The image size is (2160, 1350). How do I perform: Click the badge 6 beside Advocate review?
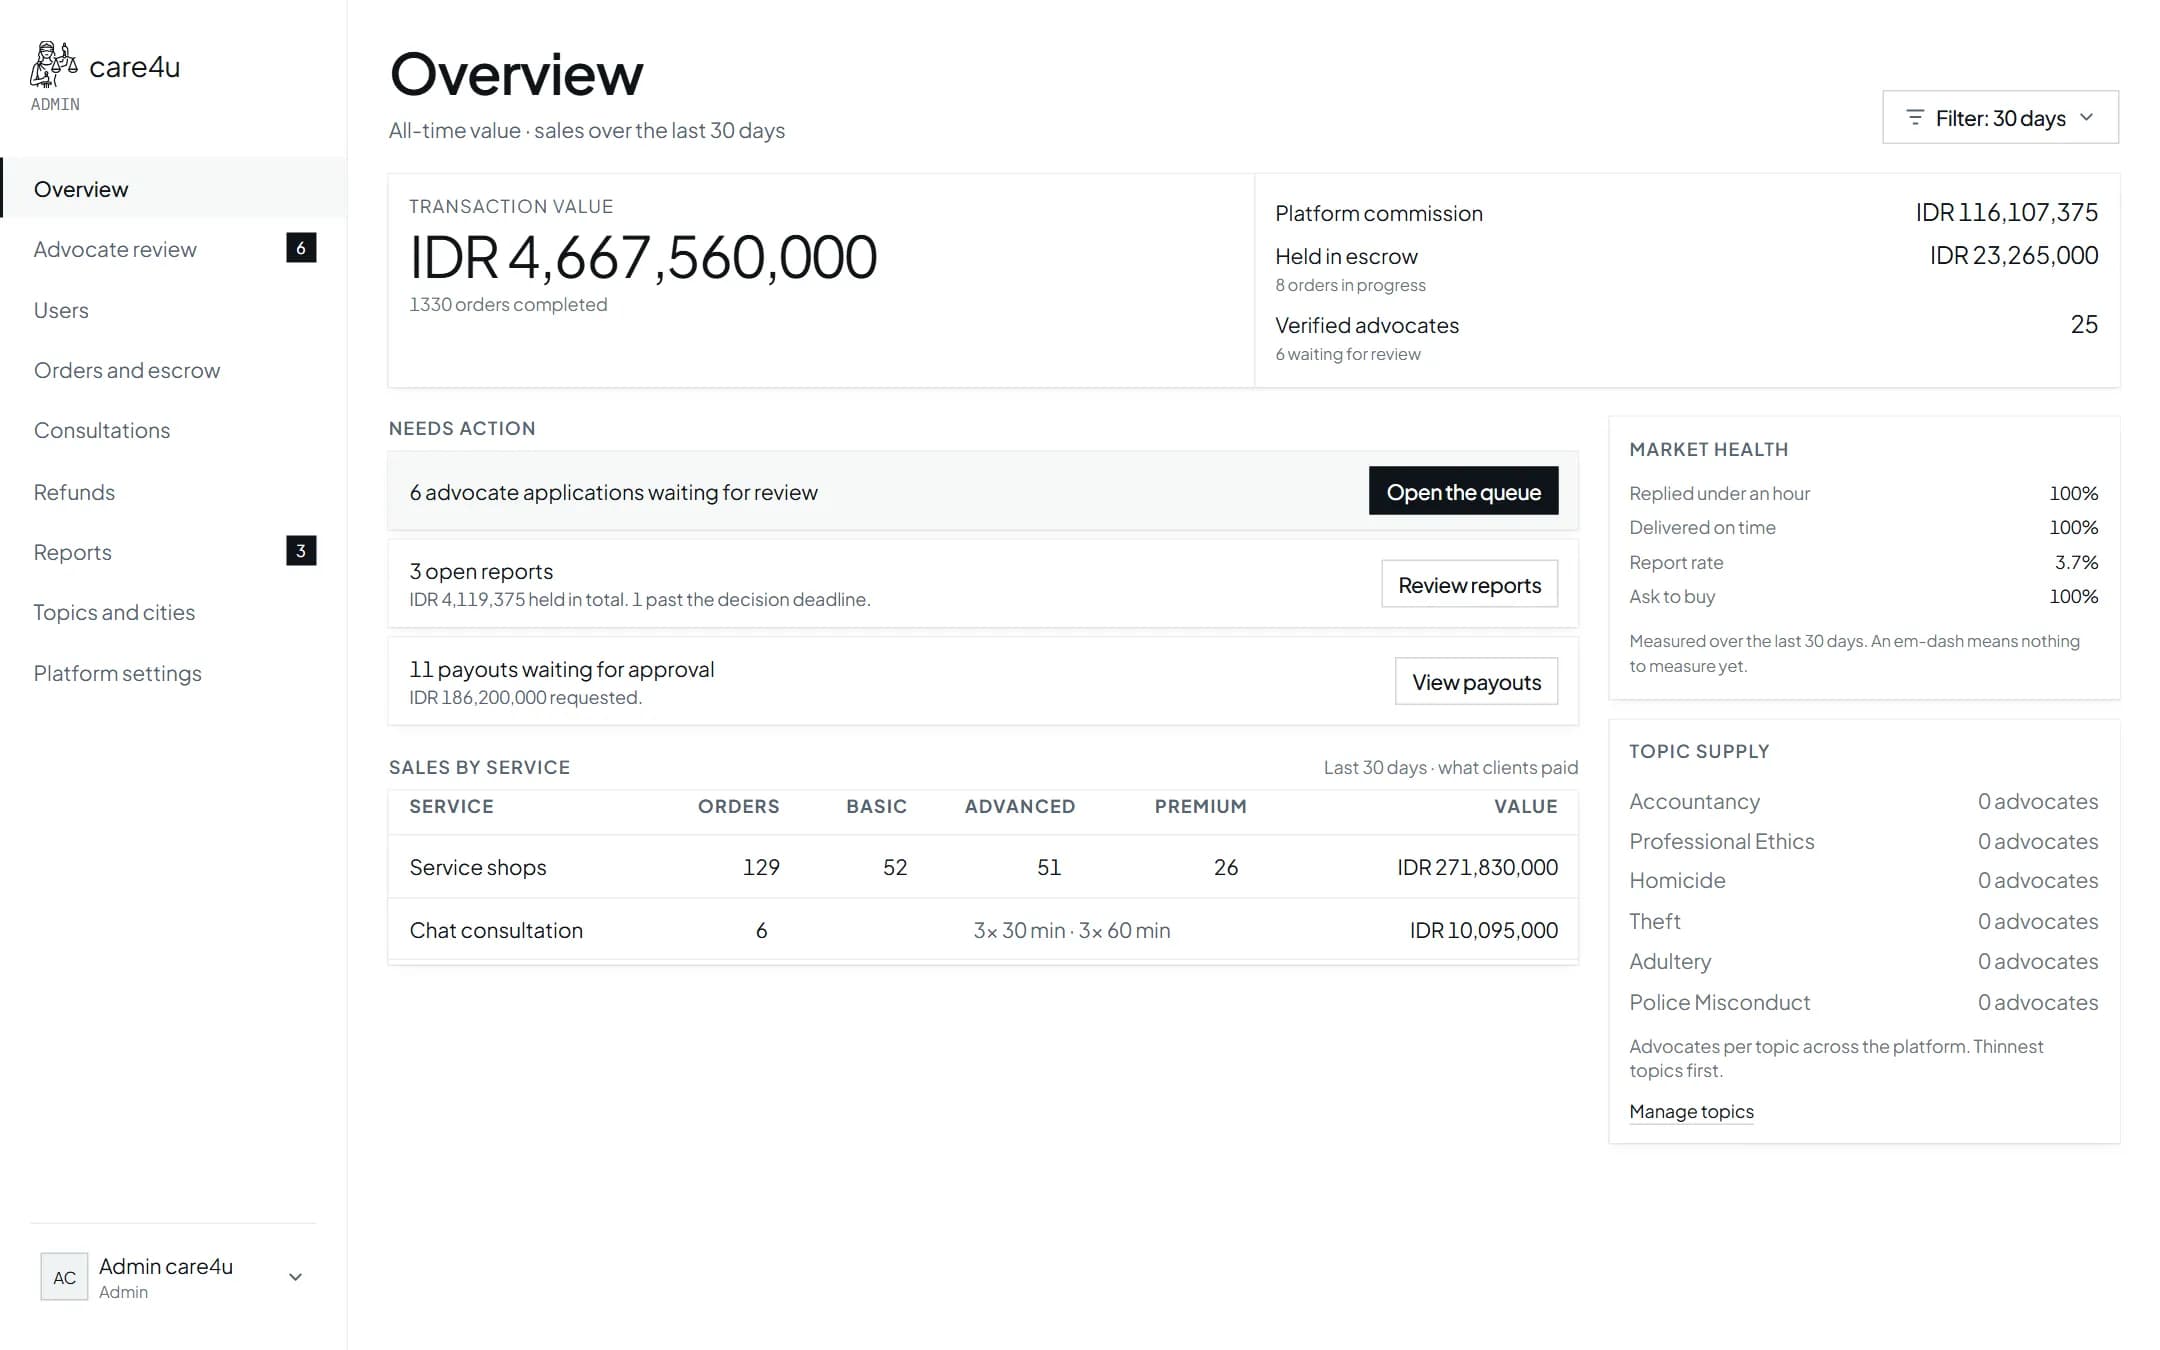point(301,248)
